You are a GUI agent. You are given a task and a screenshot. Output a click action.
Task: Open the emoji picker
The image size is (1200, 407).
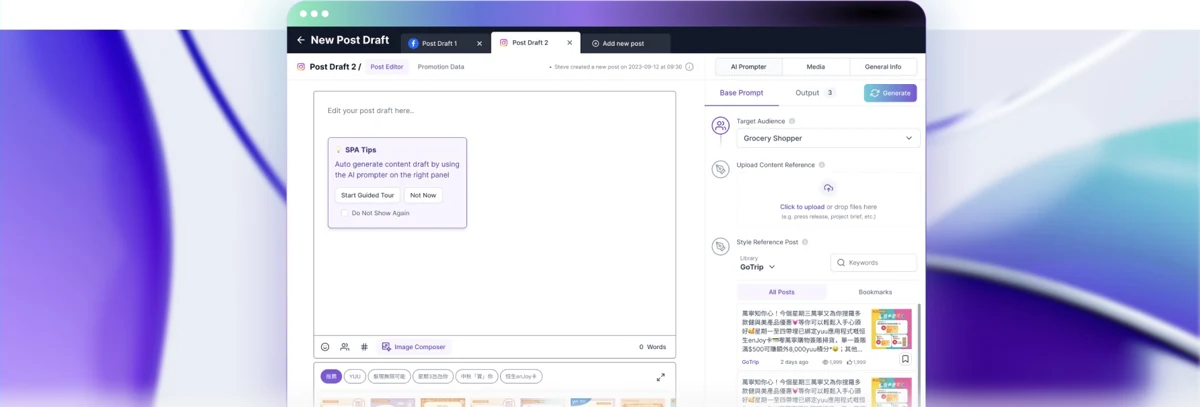point(325,347)
